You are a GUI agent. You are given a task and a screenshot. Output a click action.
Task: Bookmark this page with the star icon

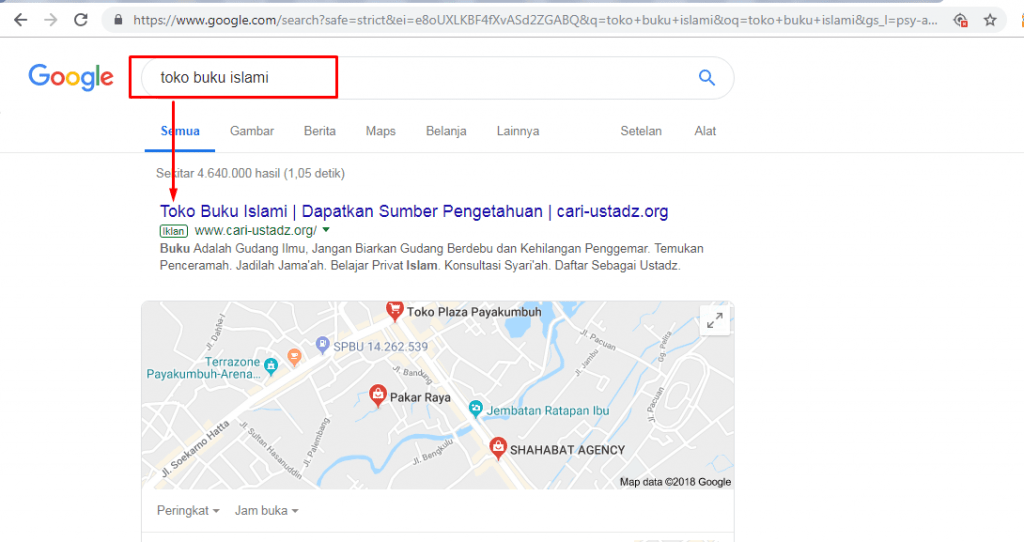[x=990, y=20]
